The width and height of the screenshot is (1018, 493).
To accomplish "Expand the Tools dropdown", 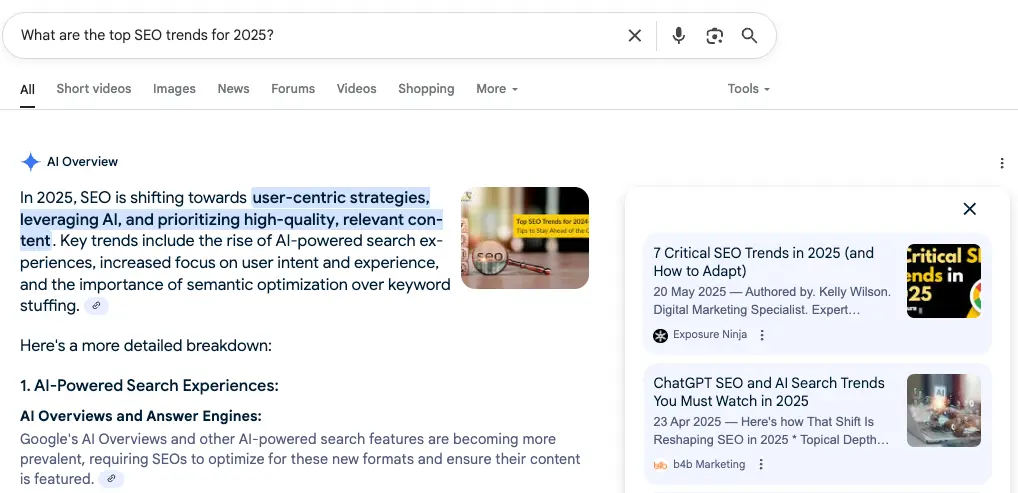I will coord(749,88).
